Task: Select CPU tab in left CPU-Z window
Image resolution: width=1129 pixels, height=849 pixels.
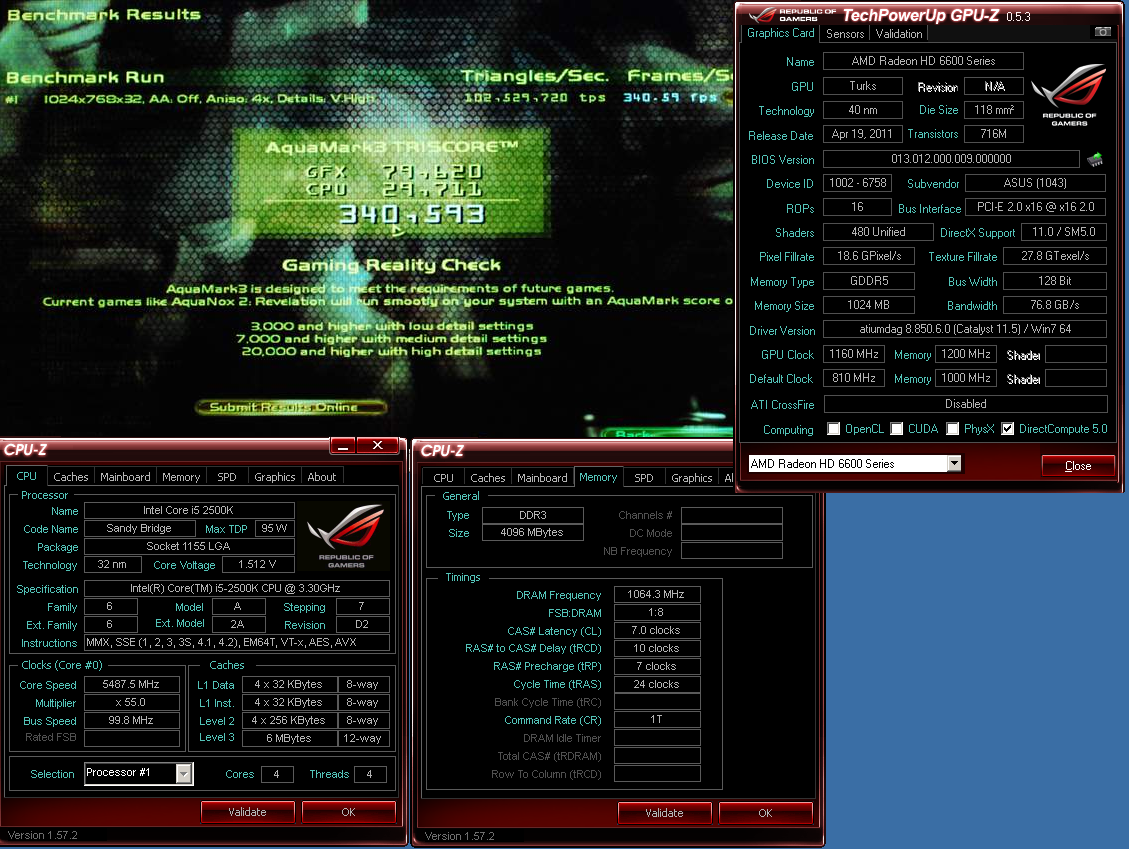Action: pos(27,476)
